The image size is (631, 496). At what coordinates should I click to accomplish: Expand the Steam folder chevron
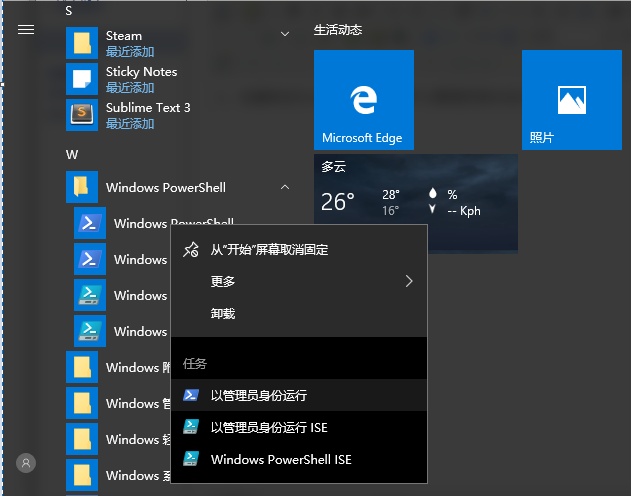coord(285,34)
